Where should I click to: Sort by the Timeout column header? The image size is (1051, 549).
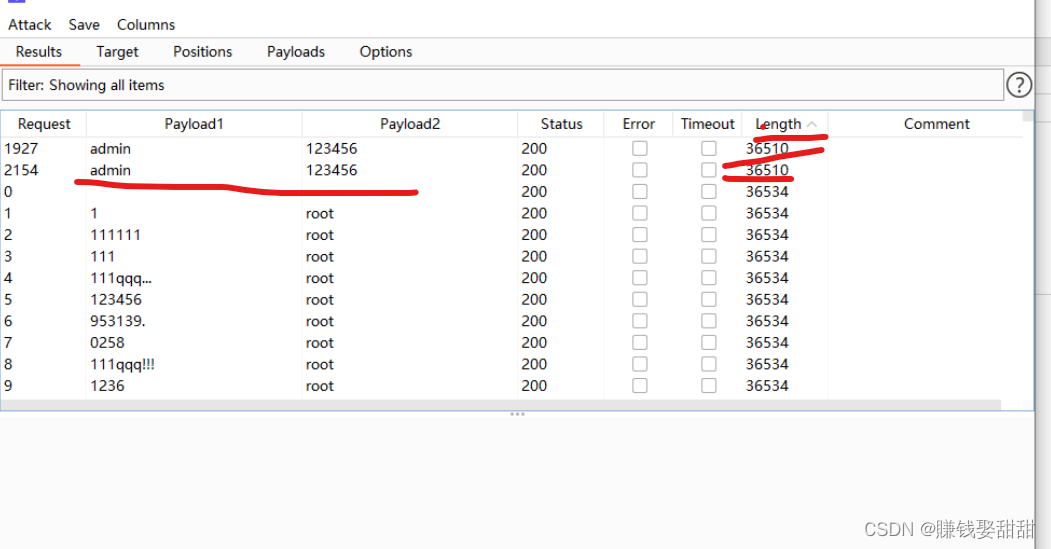[x=708, y=124]
